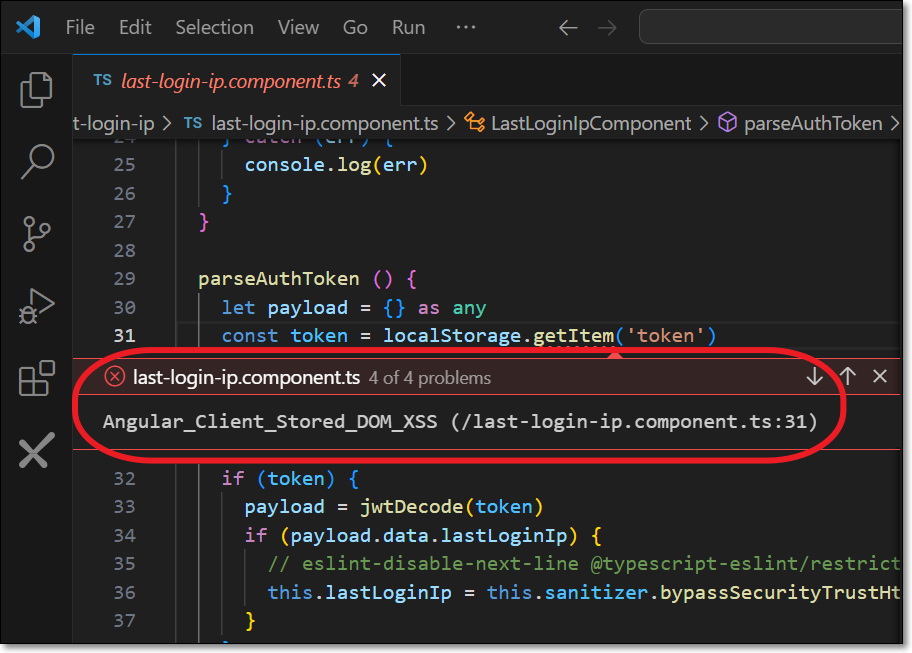Screen dimensions: 912x653
Task: Click line number 29 in the gutter
Action: click(124, 279)
